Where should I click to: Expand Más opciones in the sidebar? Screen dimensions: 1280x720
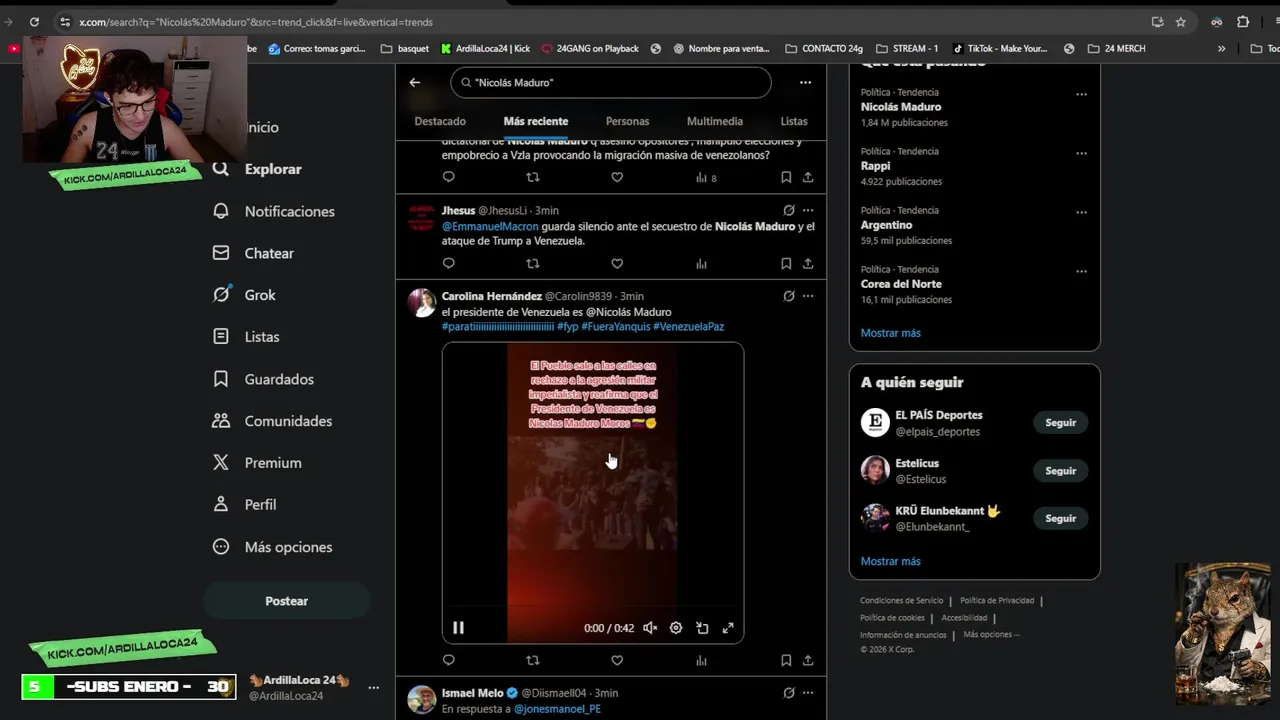click(273, 547)
